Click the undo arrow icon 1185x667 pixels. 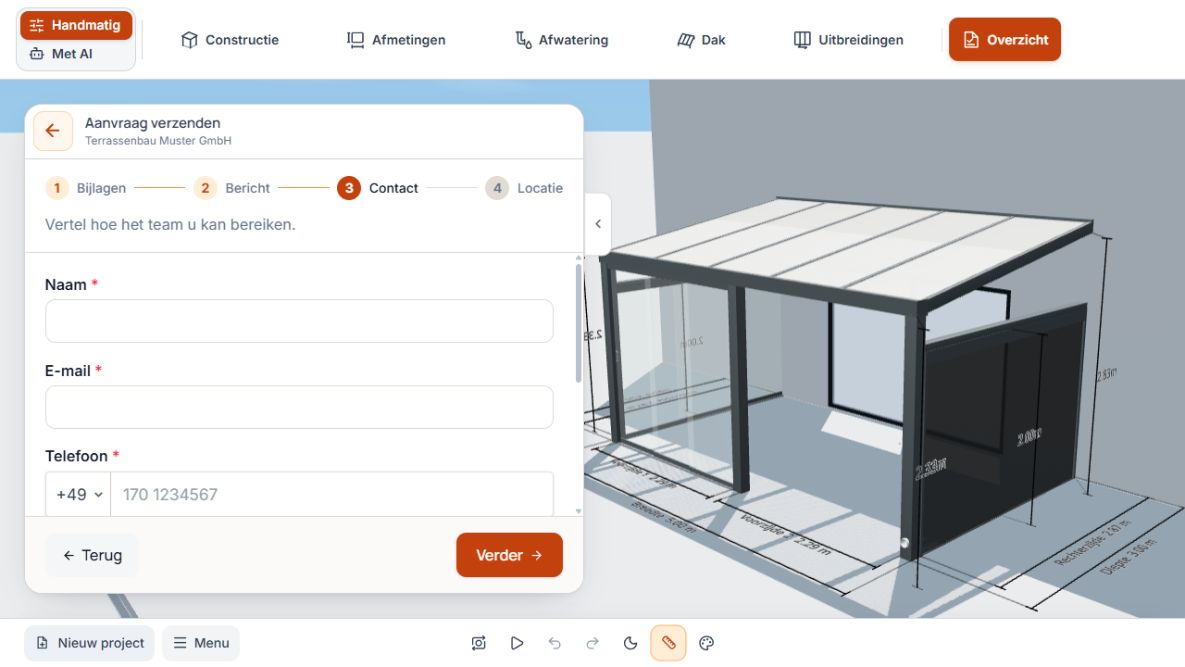tap(555, 643)
